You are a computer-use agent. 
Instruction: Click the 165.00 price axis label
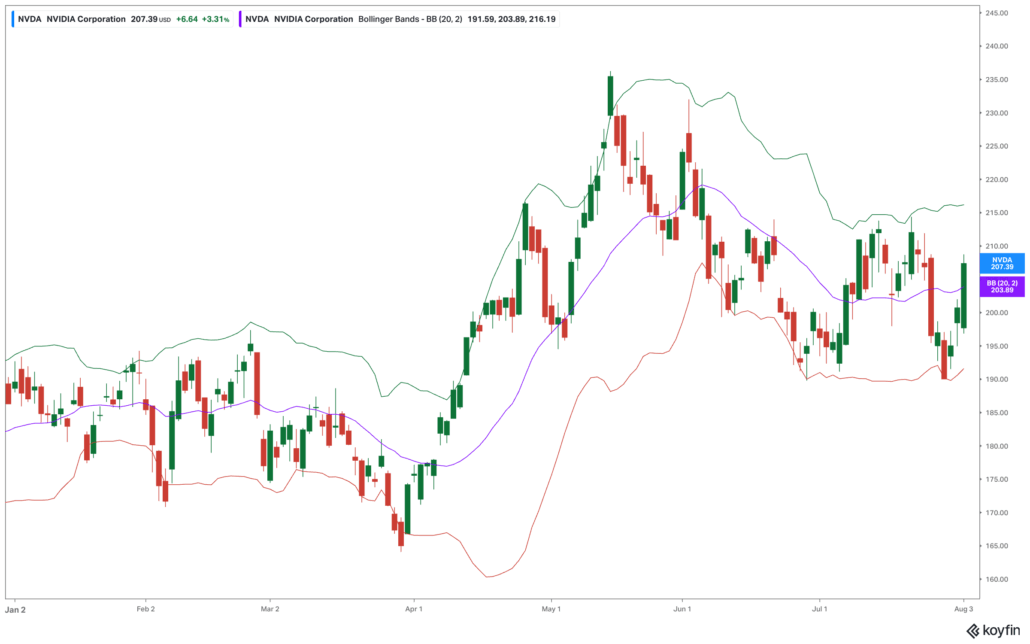pos(996,546)
